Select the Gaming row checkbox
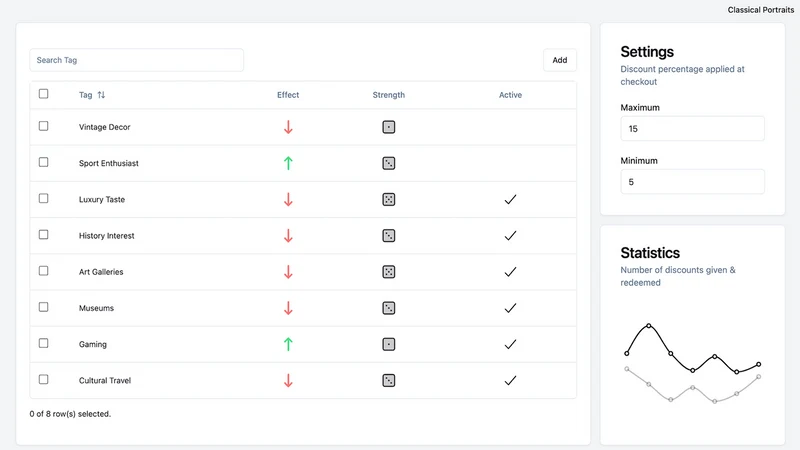This screenshot has height=450, width=800. coord(43,343)
